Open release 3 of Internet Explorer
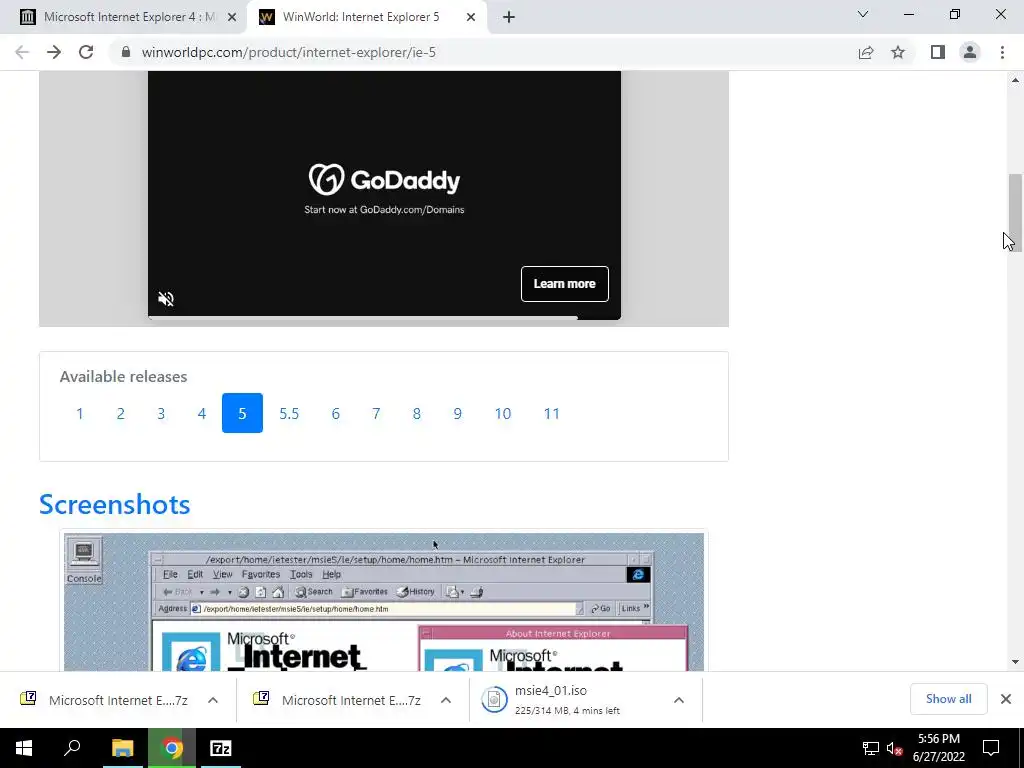The image size is (1024, 768). pos(161,413)
